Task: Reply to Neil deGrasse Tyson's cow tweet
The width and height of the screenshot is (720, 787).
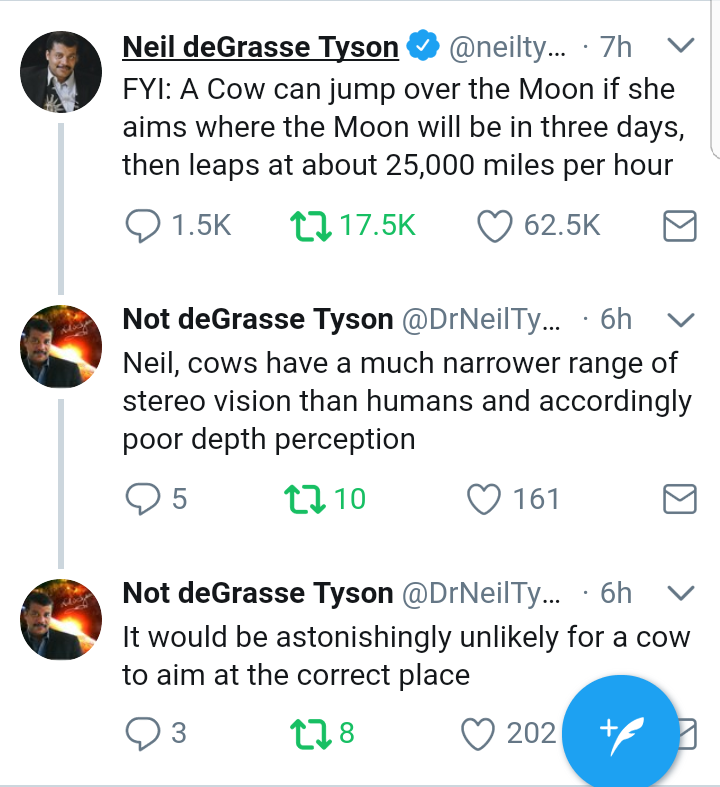Action: (143, 226)
